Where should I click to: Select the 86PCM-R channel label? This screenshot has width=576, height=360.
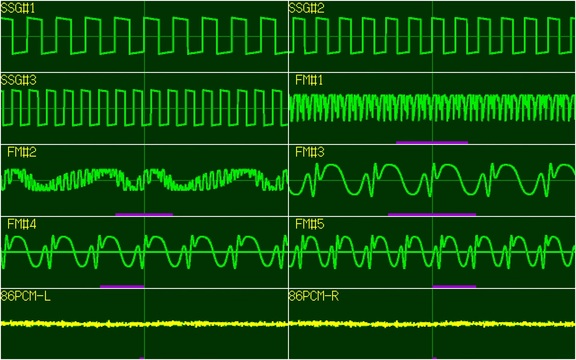click(x=314, y=296)
